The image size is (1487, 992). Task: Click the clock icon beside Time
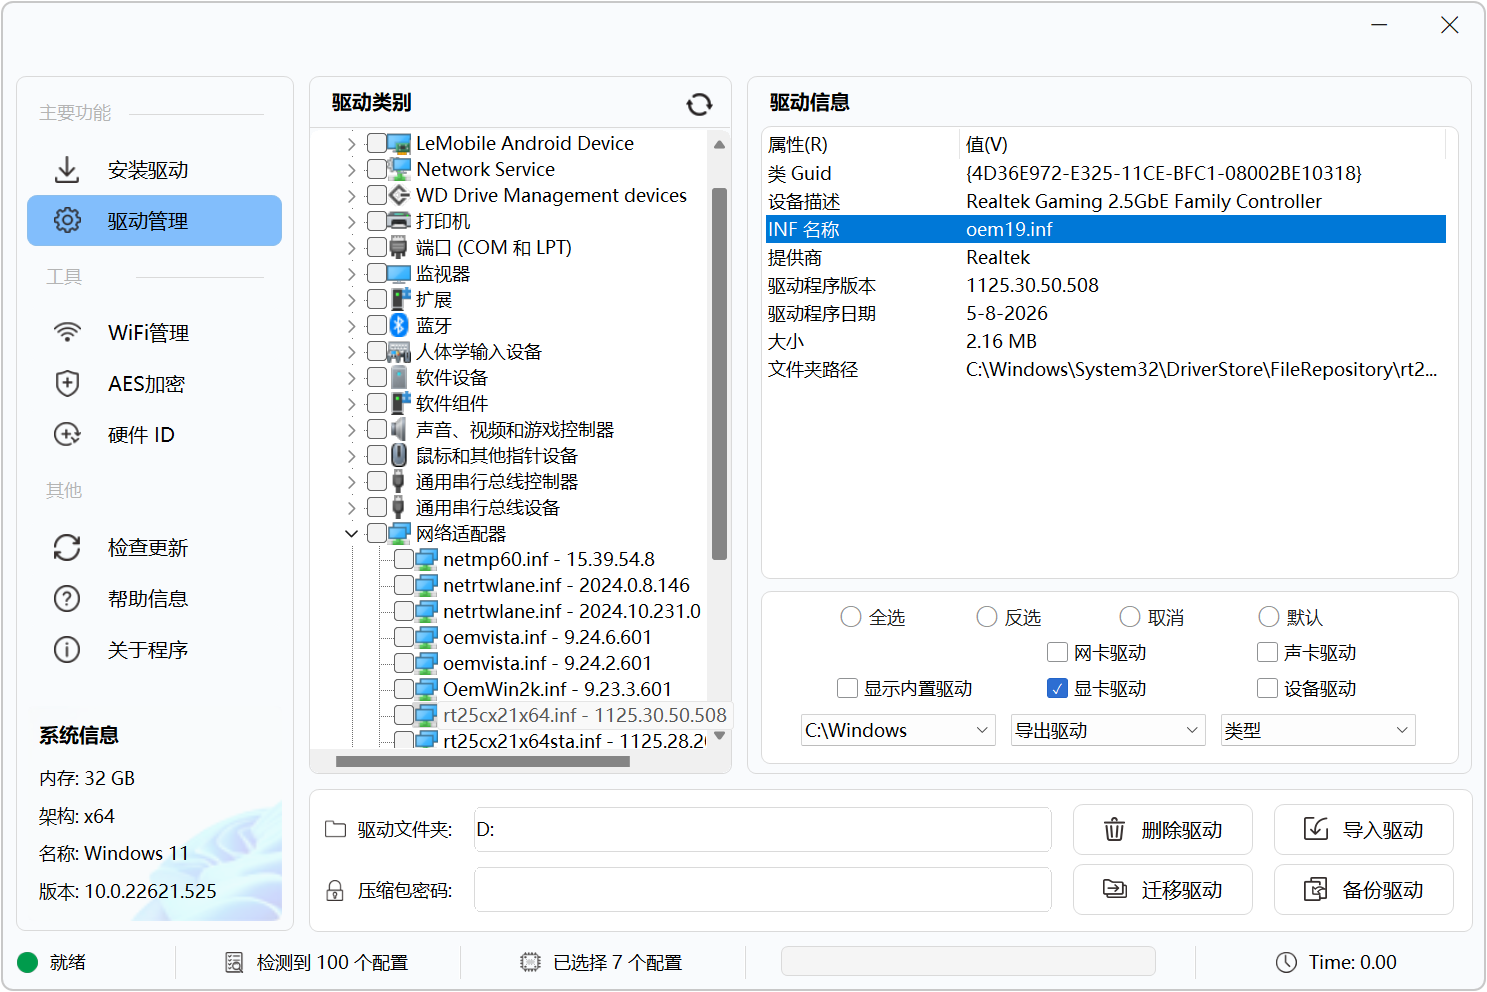click(x=1286, y=962)
